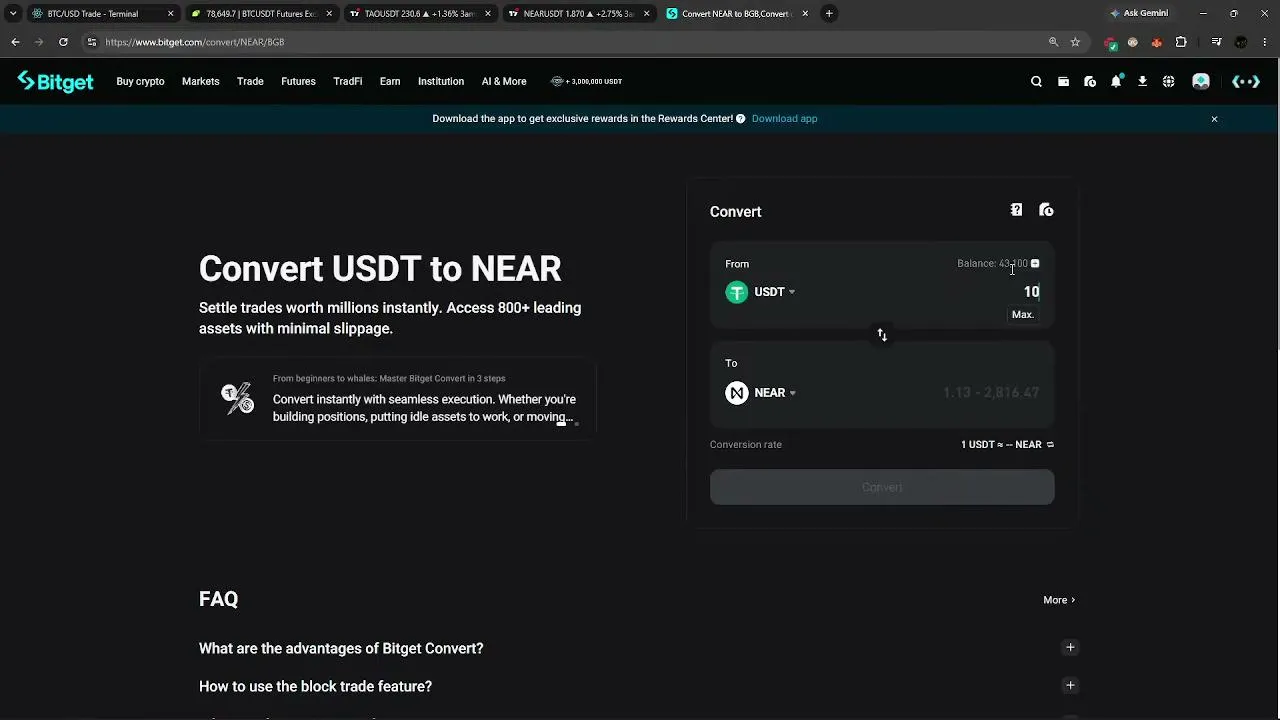Click Ask Gemini button
Screen dimensions: 1280x720
[x=1139, y=14]
